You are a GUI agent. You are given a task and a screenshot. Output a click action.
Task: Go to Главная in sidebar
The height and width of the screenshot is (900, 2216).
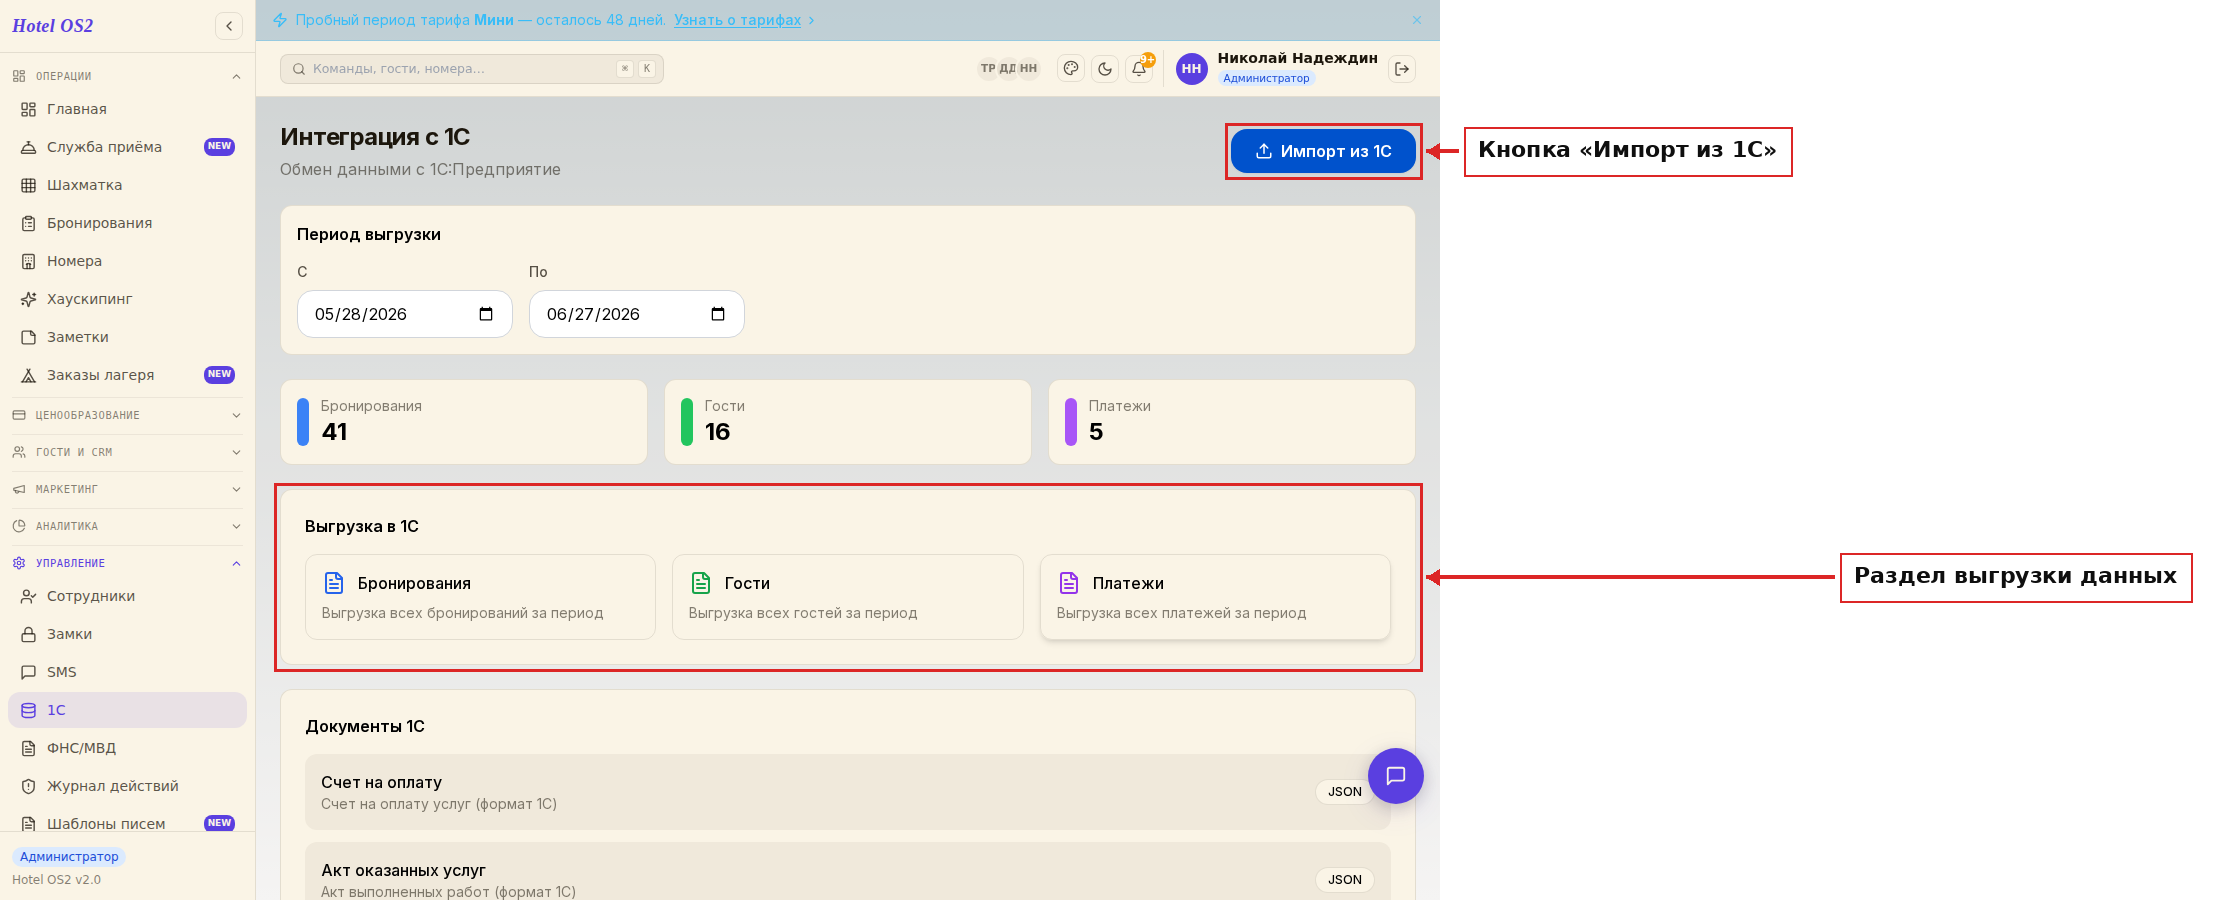127,109
